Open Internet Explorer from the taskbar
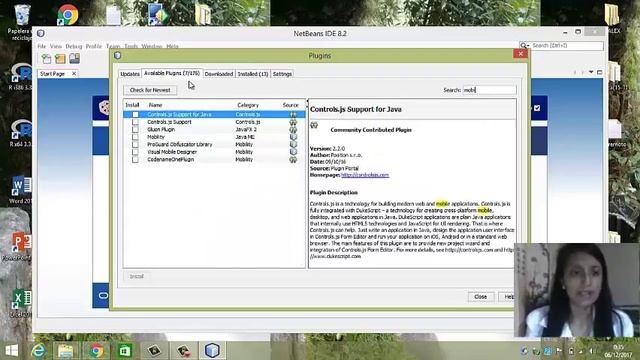Viewport: 640px width, 360px height. [x=39, y=351]
